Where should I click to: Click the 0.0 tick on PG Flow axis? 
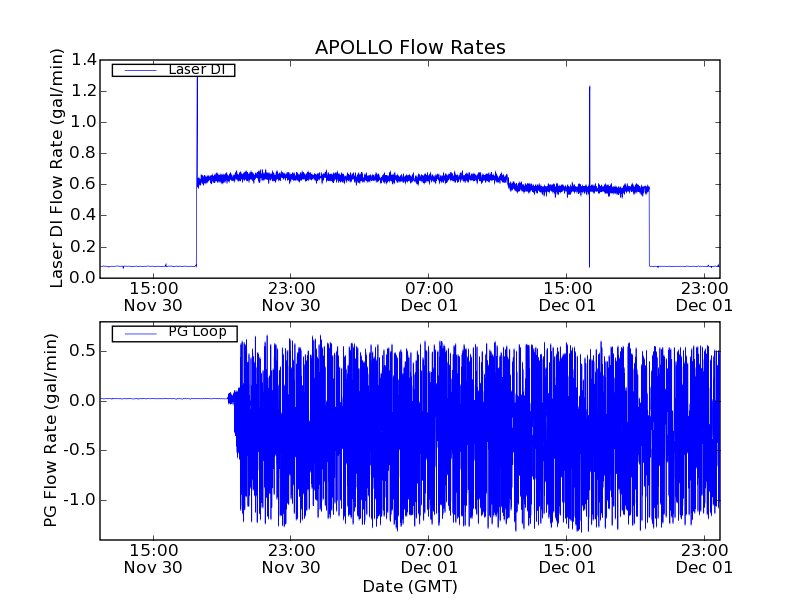[x=83, y=401]
